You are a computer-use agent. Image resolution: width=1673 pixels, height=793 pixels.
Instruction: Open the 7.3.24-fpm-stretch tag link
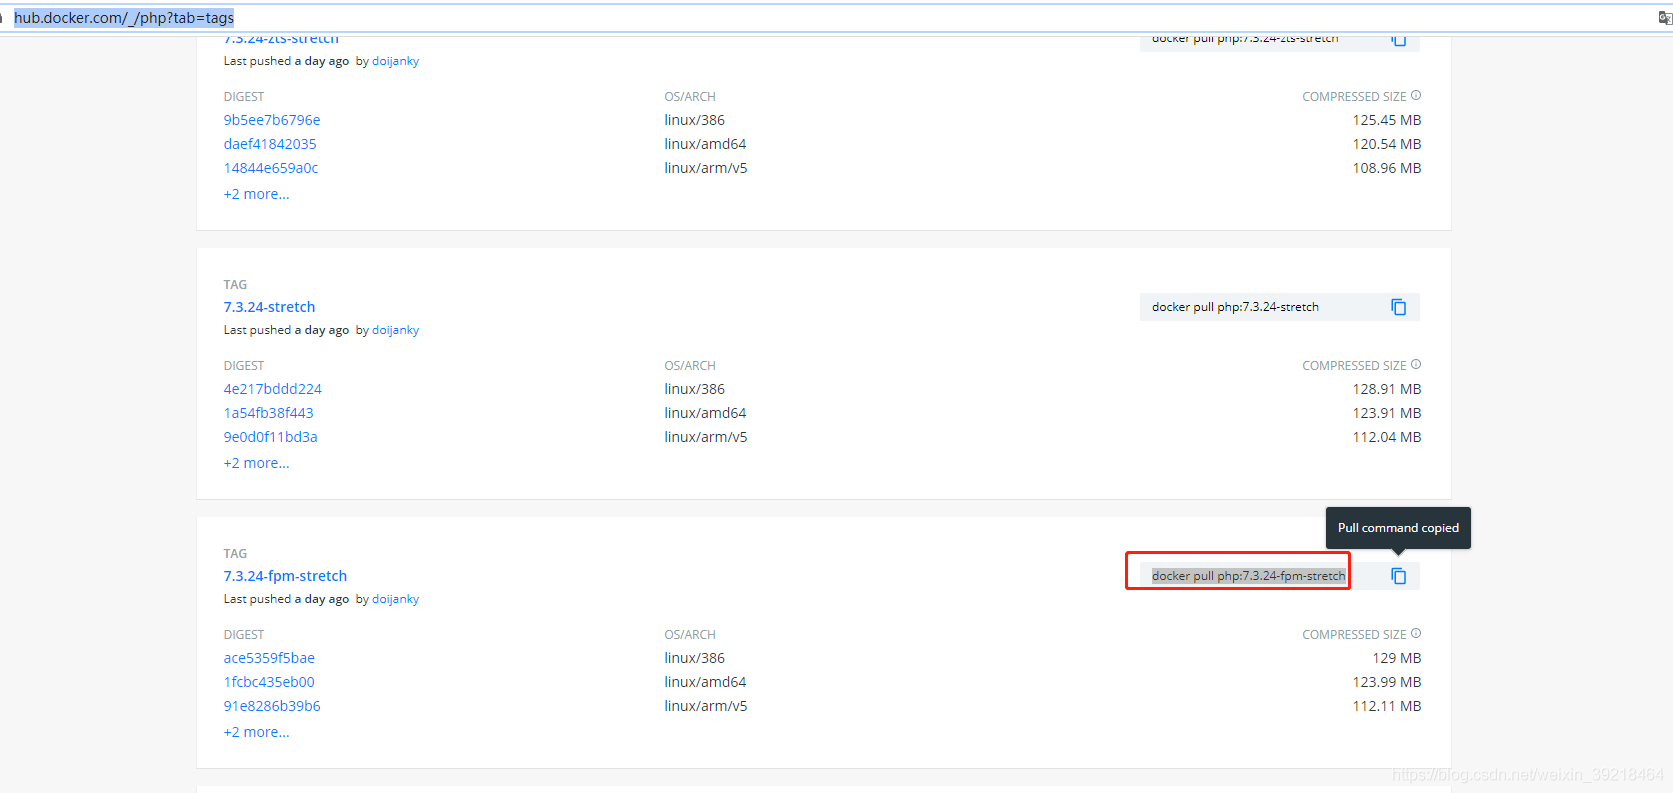285,576
